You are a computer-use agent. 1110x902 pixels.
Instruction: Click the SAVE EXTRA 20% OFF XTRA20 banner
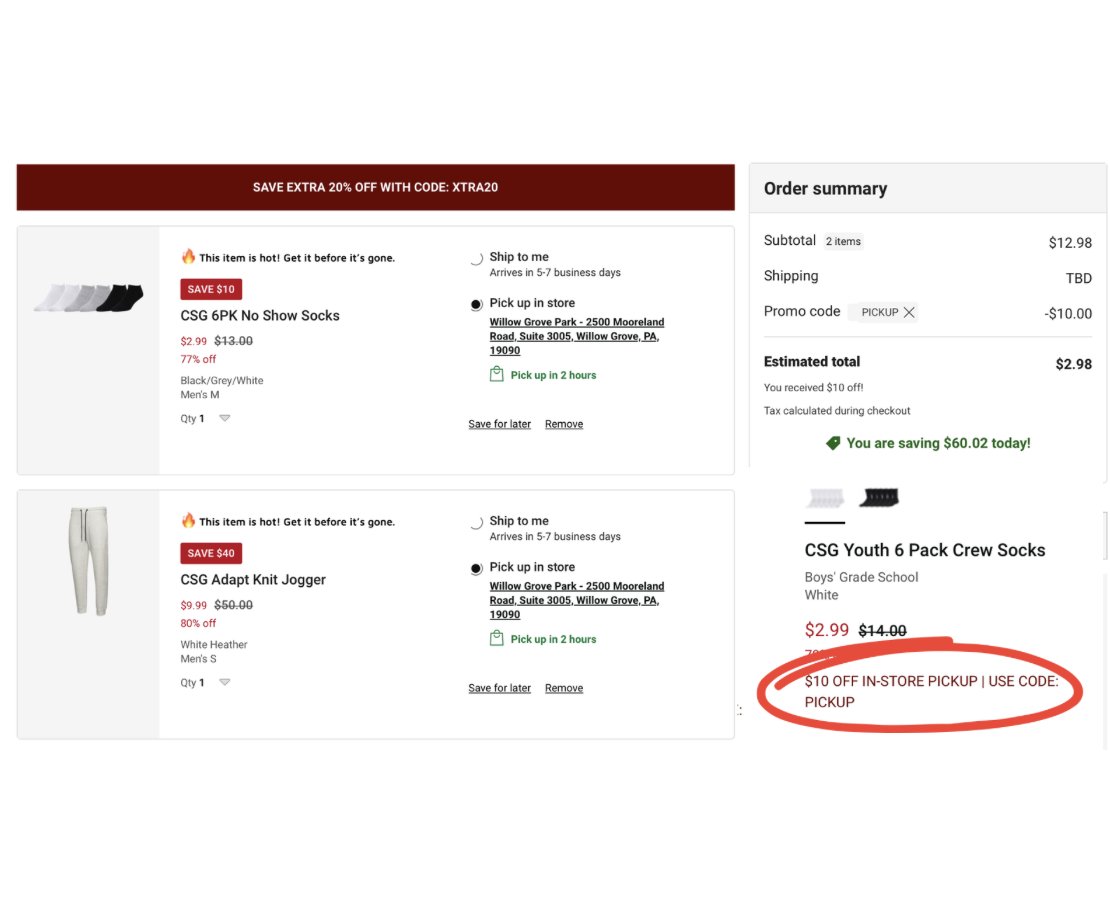375,188
